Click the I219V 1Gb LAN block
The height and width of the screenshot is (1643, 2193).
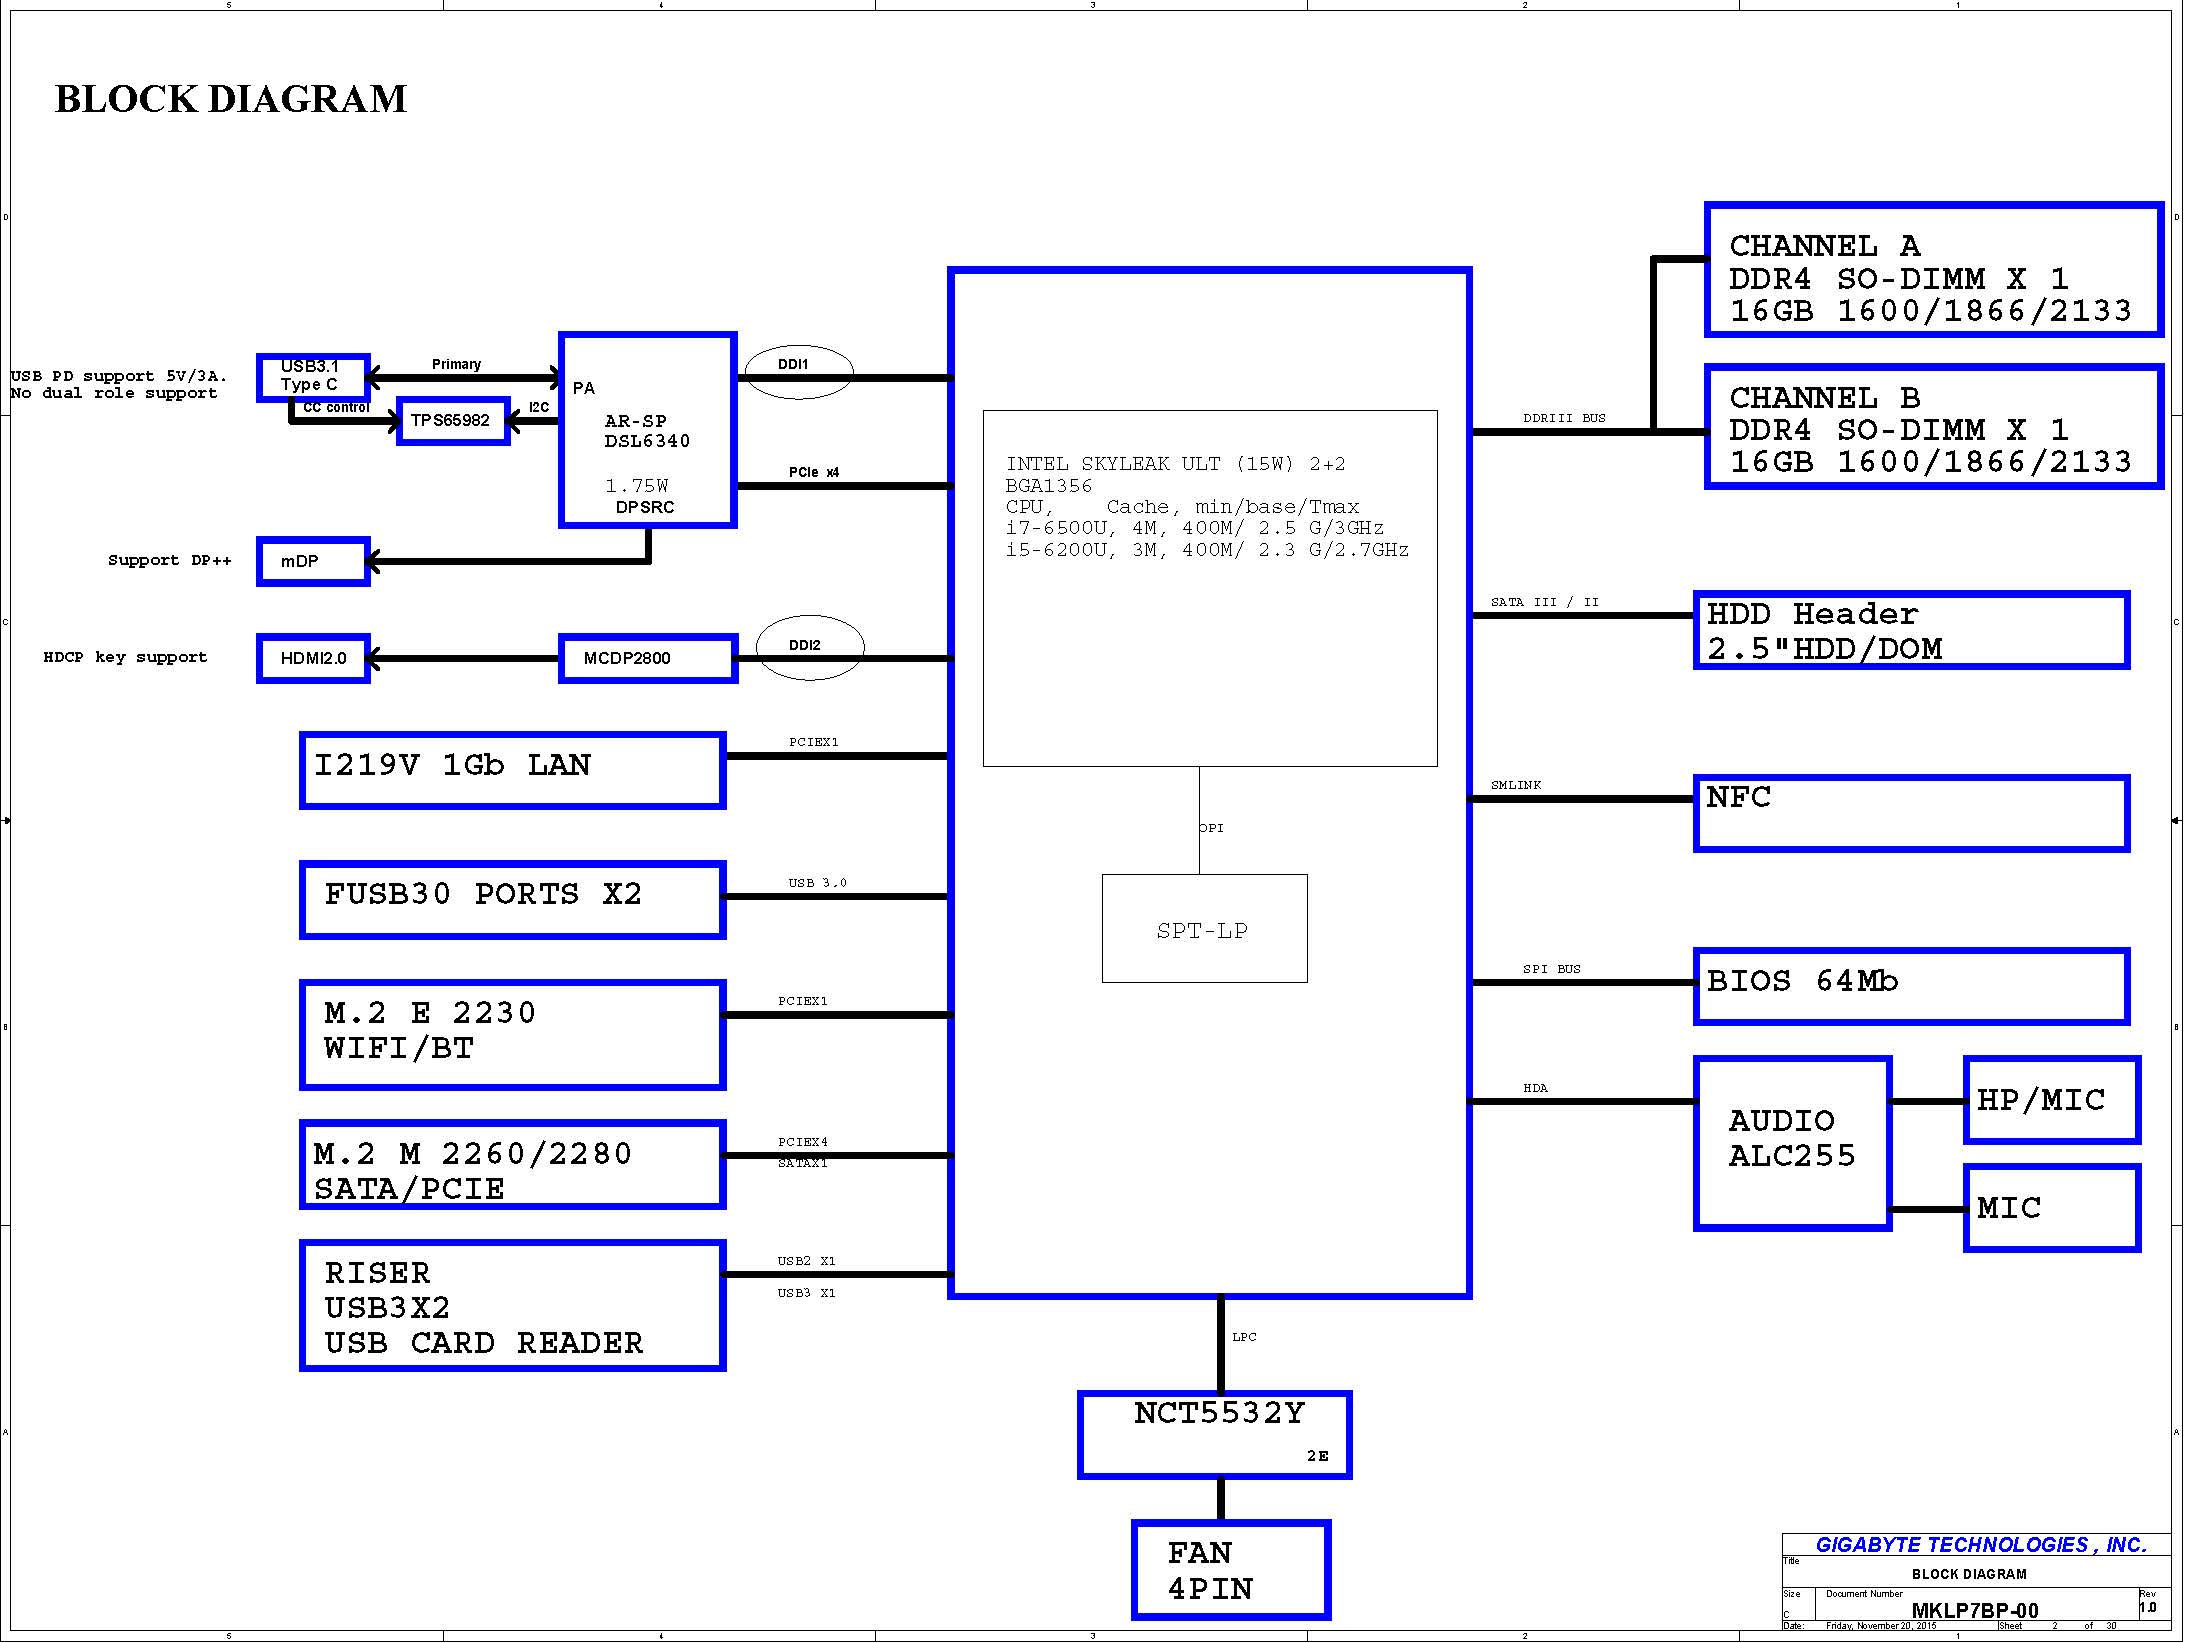(512, 770)
